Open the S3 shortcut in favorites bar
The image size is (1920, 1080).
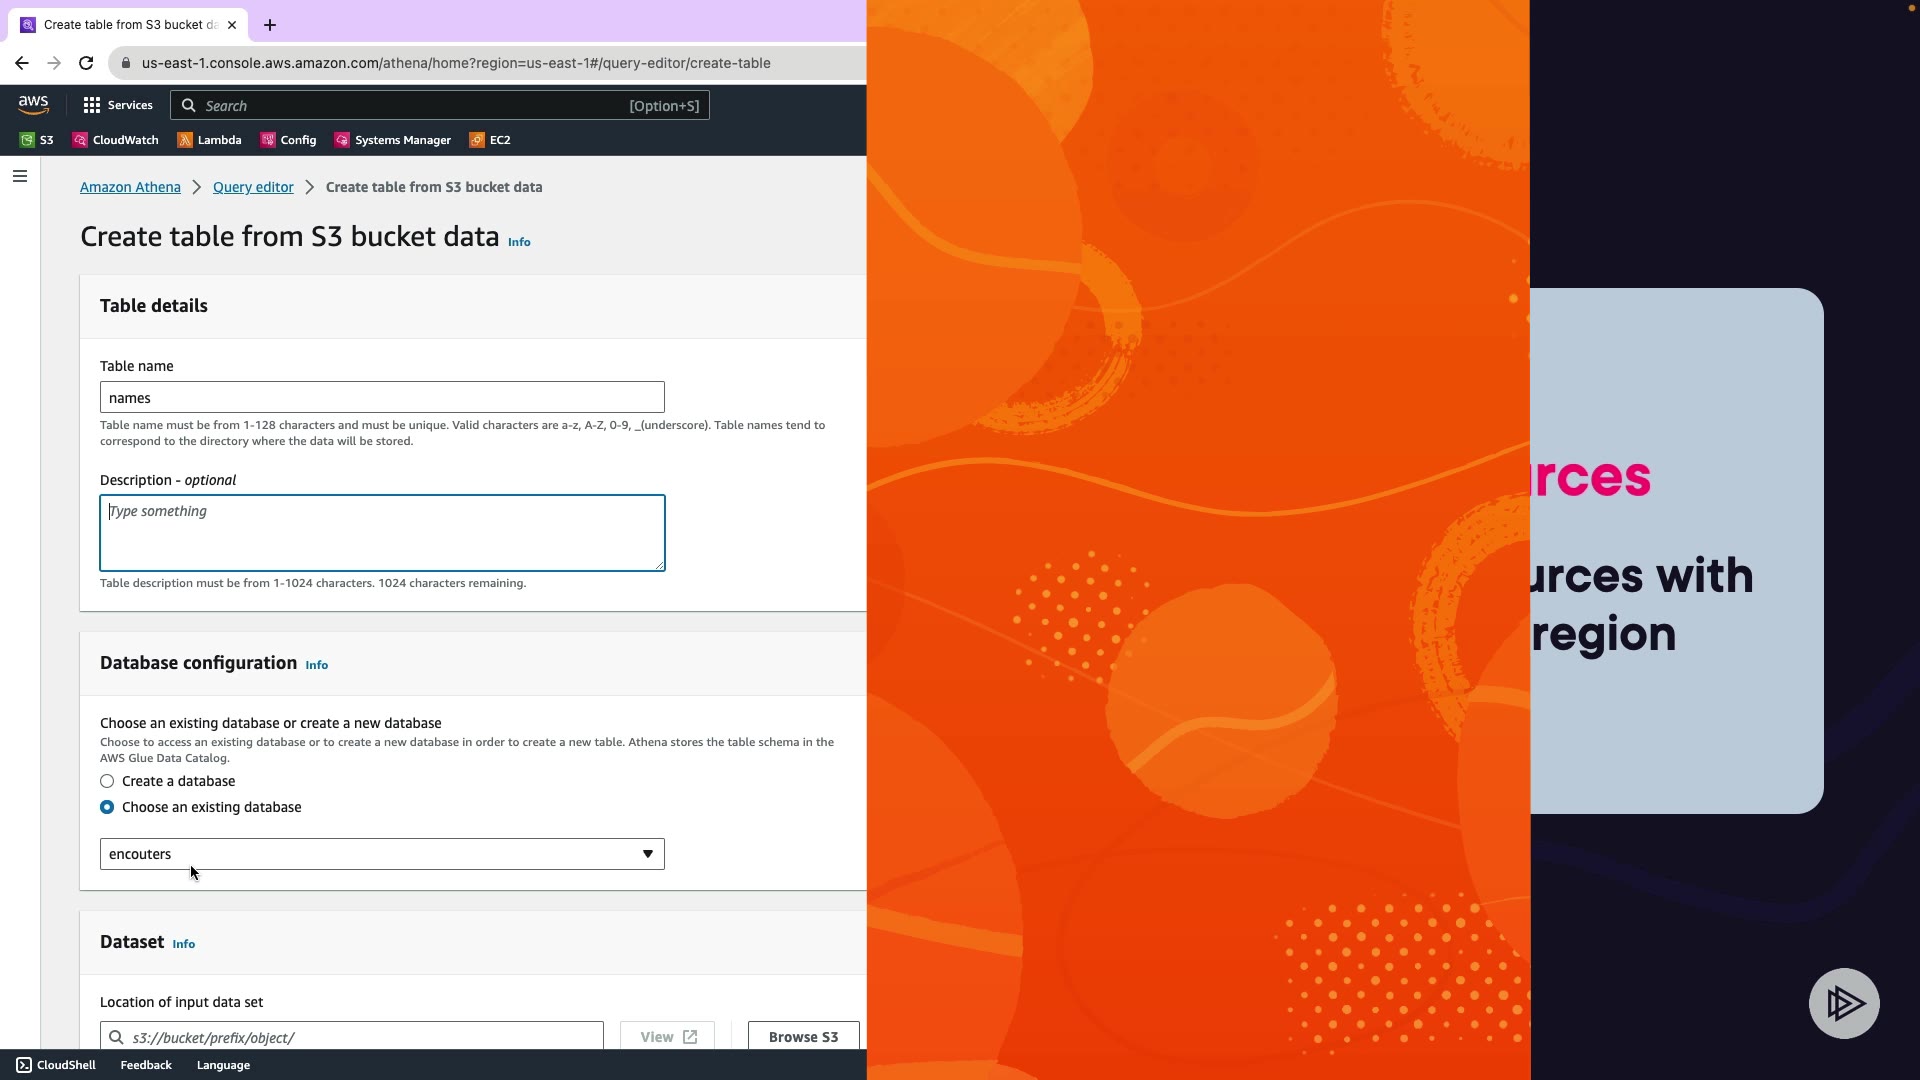point(37,140)
